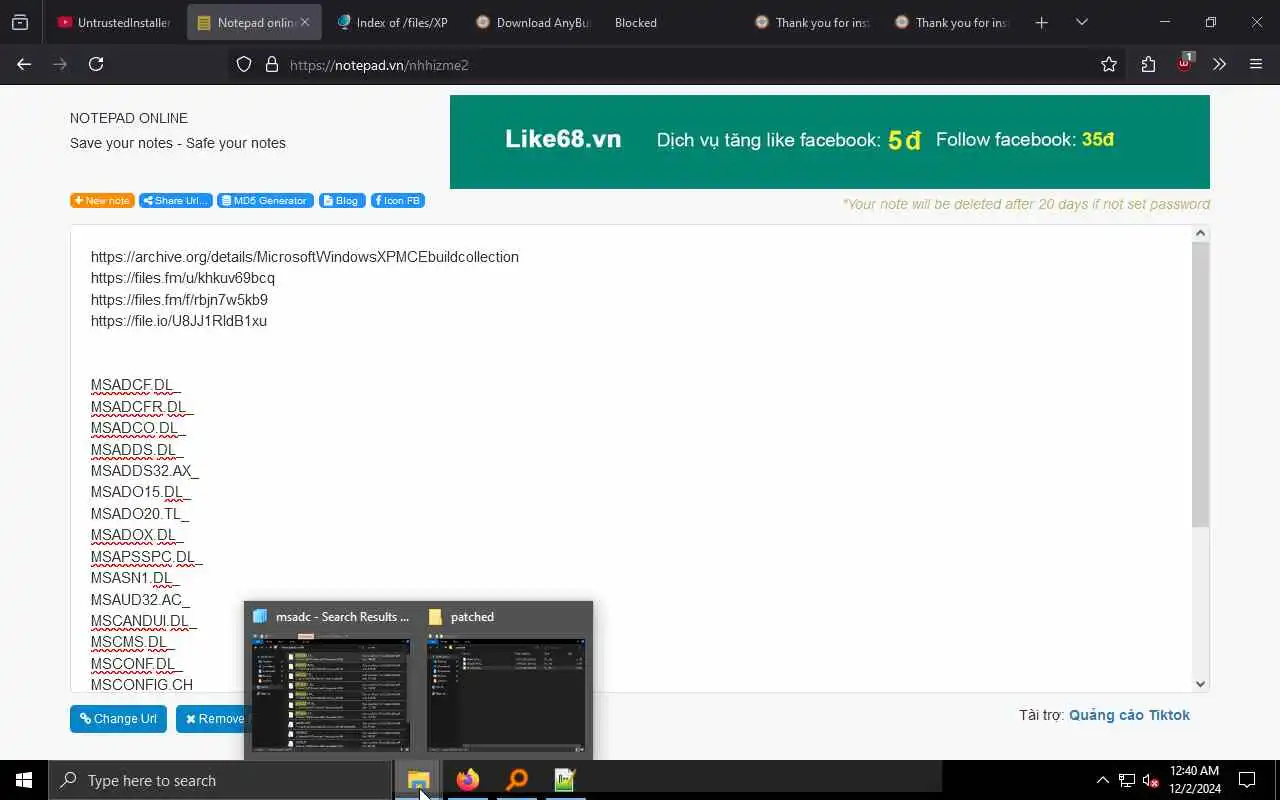Click the files.fm/u/khkuv69bcq line
Screen dimensions: 1280x800
[183, 278]
